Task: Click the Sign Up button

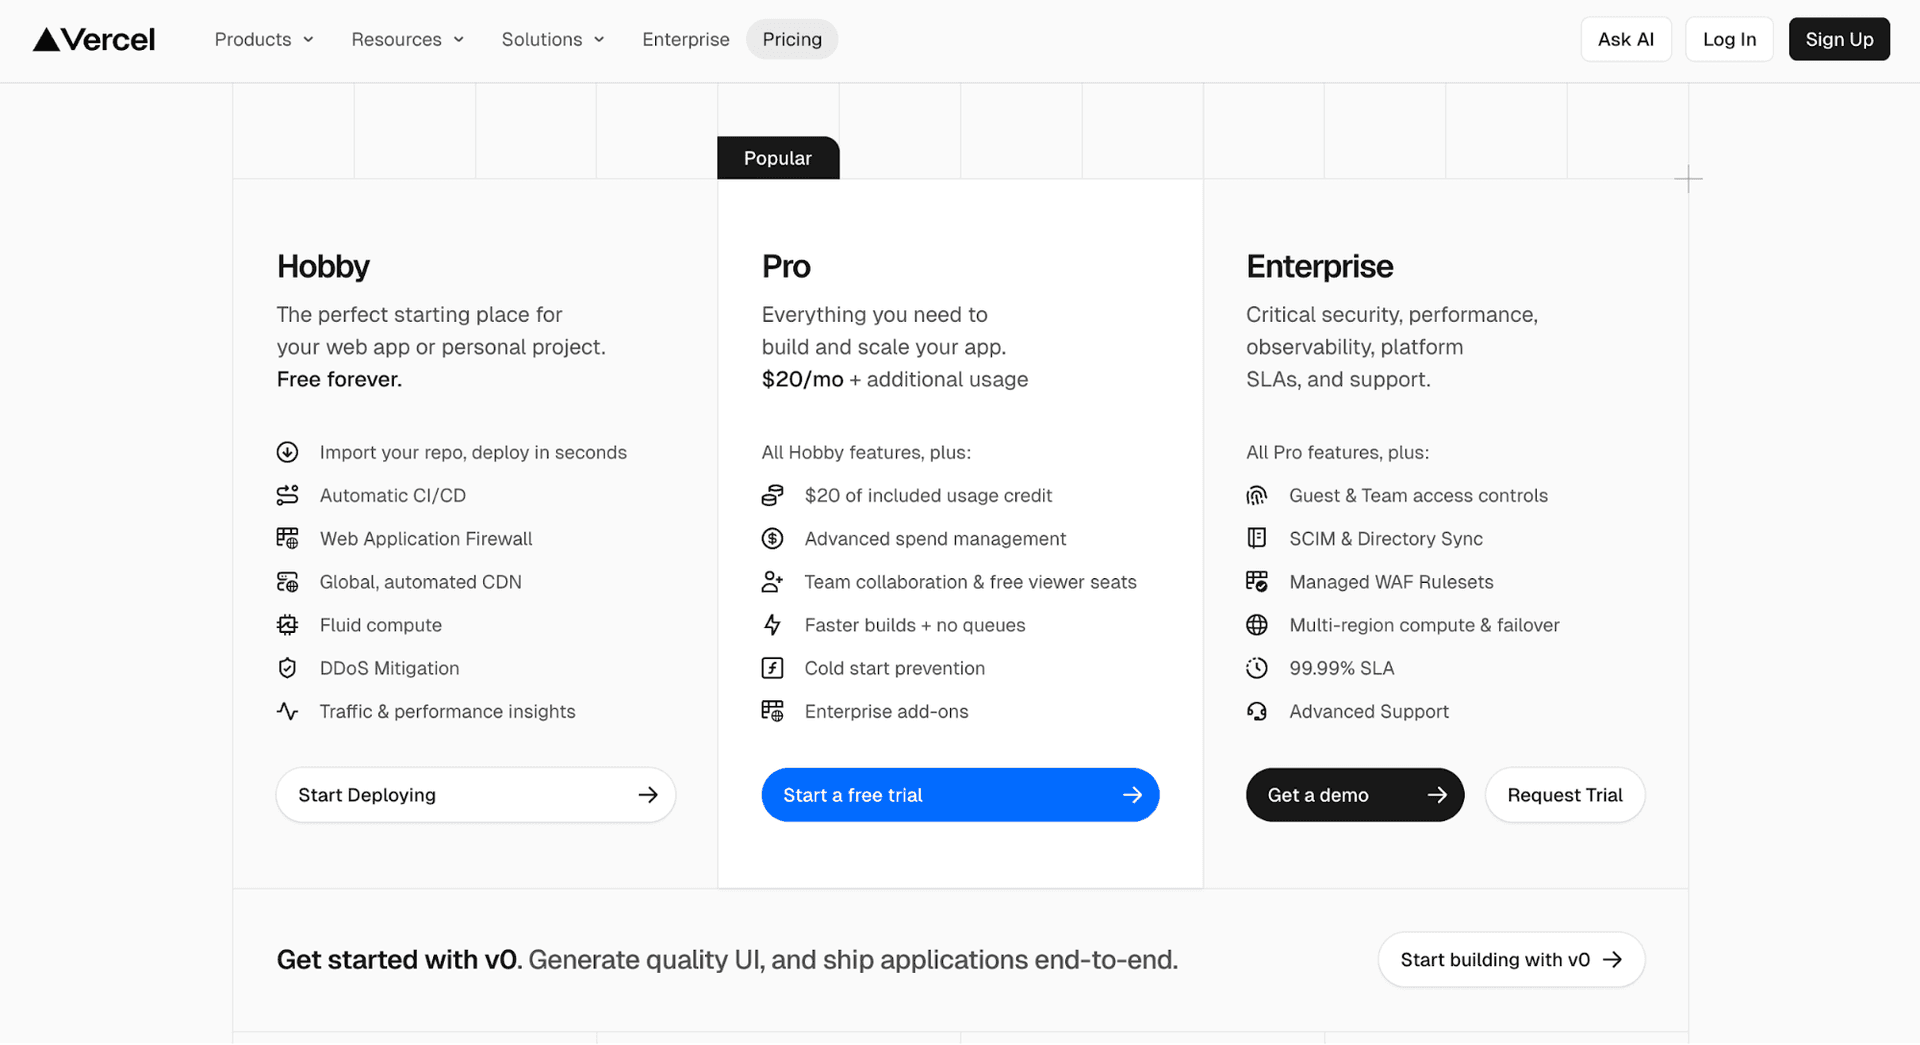Action: pos(1839,39)
